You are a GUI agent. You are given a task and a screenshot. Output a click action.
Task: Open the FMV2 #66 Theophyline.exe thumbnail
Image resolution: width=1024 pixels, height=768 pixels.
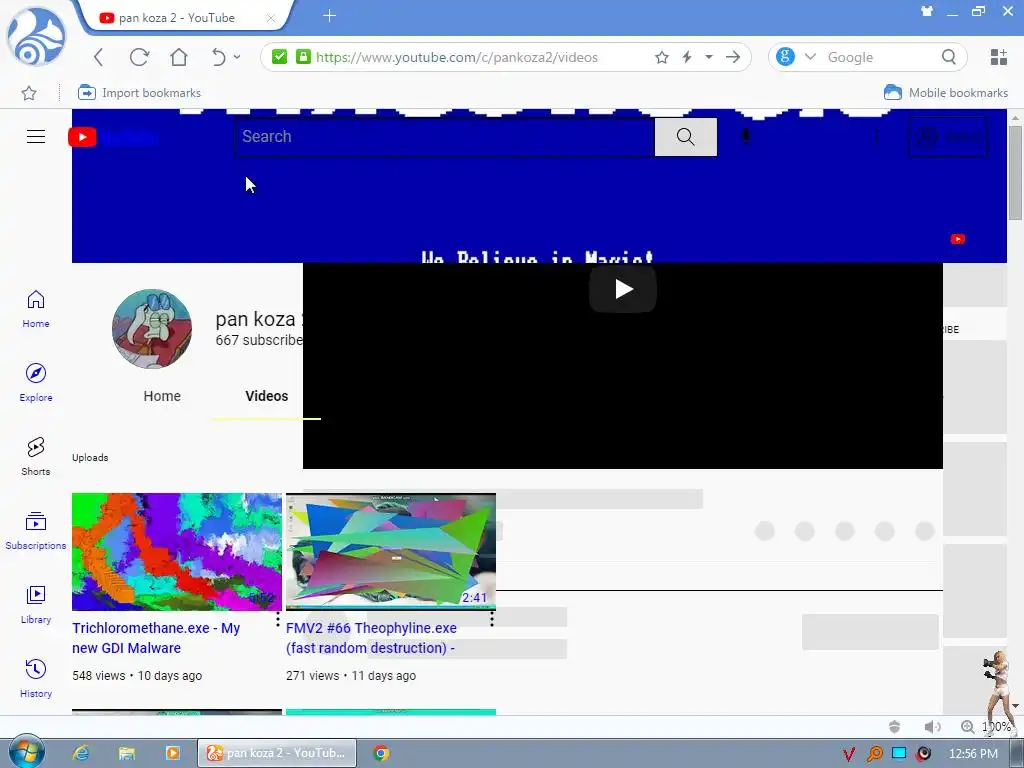(x=391, y=552)
